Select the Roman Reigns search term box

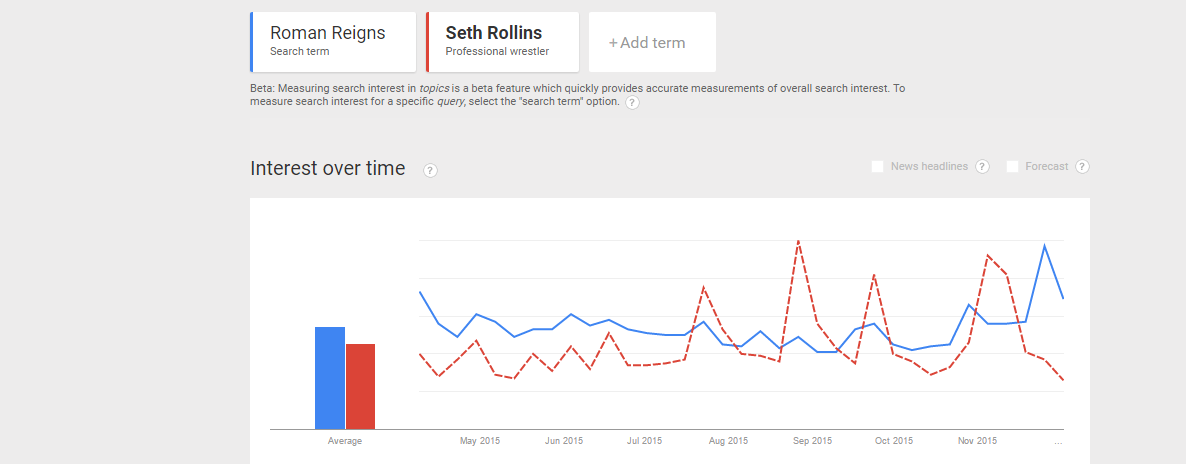point(333,42)
